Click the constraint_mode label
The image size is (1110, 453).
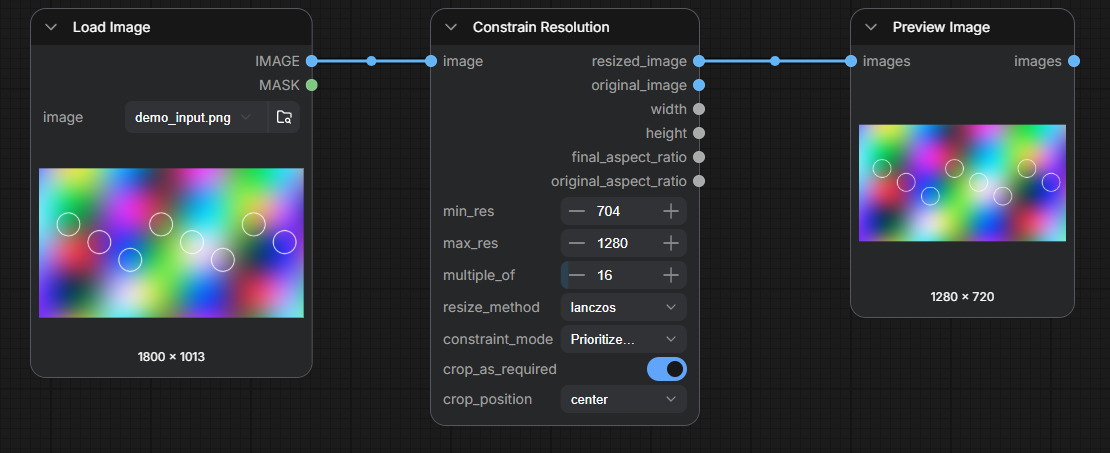coord(498,339)
